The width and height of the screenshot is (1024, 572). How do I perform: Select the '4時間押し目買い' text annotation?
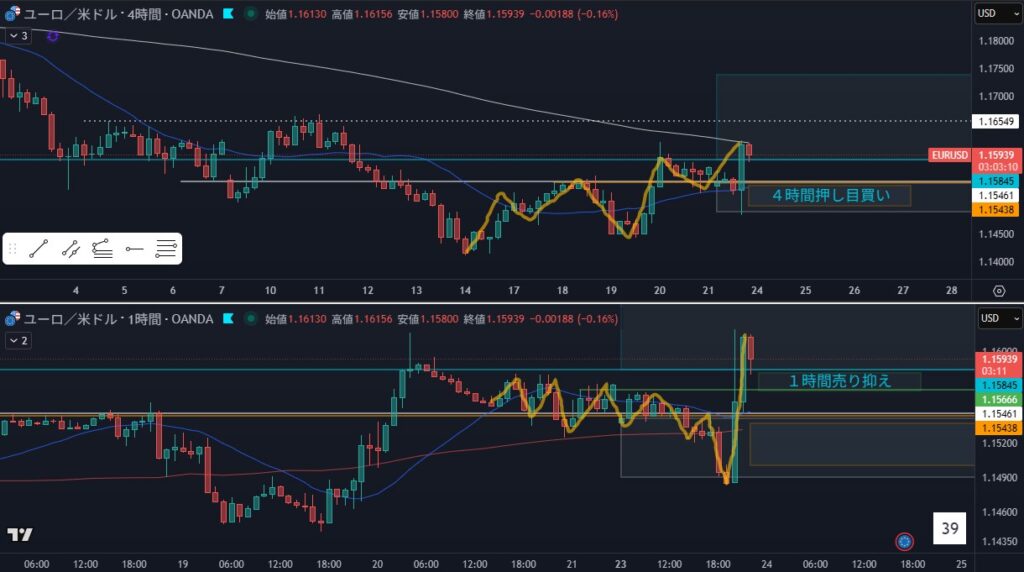pyautogui.click(x=829, y=195)
